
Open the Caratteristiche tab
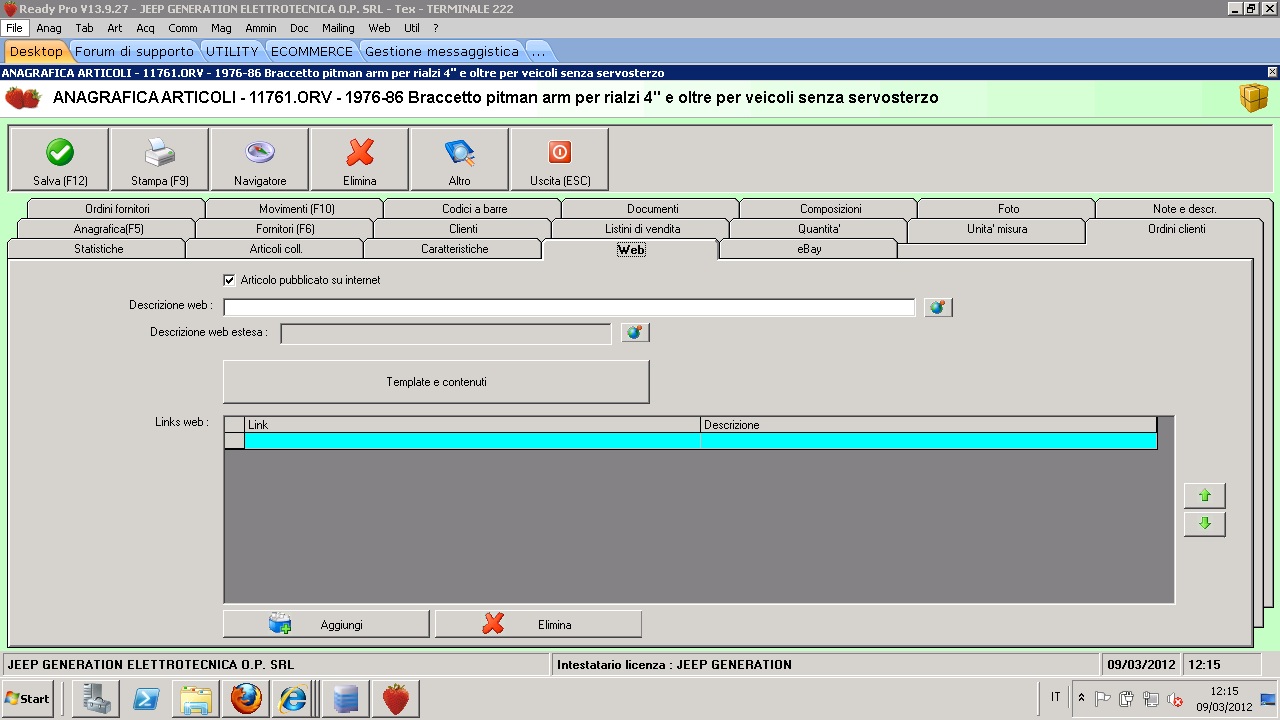tap(454, 249)
